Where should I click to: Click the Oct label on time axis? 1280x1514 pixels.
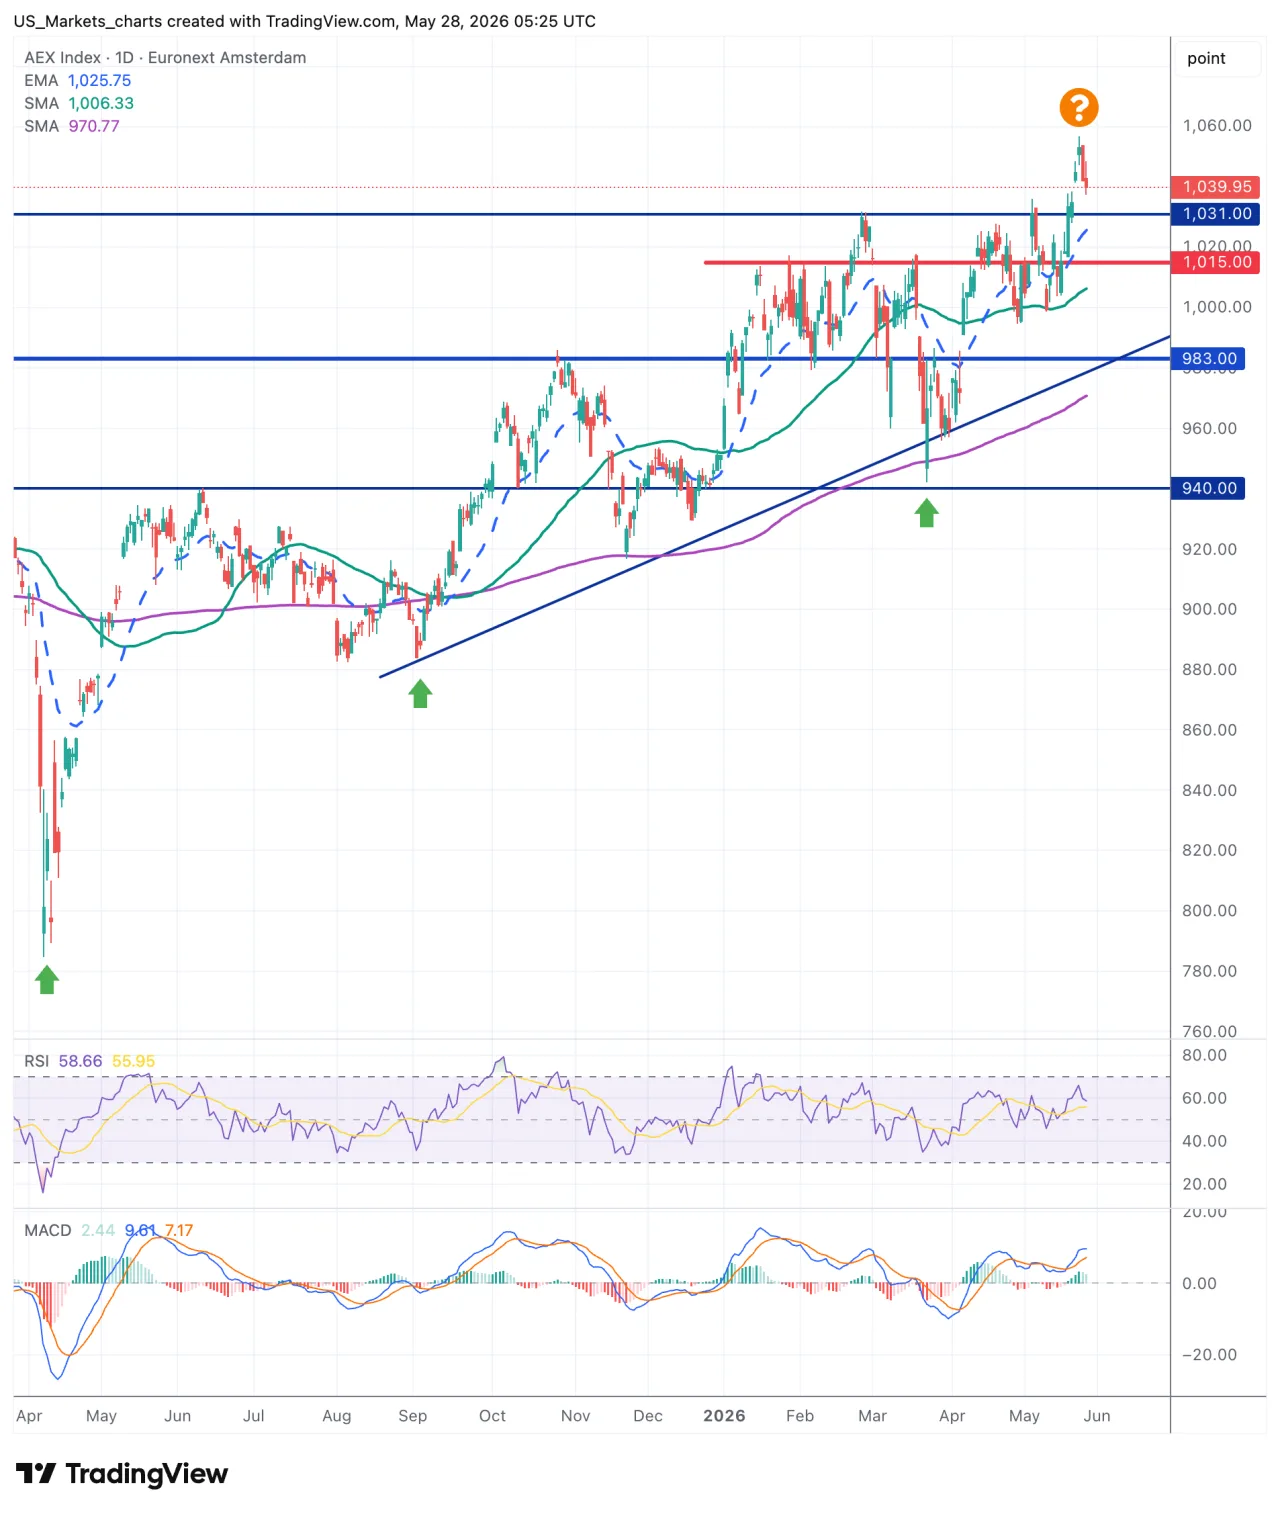click(x=493, y=1416)
